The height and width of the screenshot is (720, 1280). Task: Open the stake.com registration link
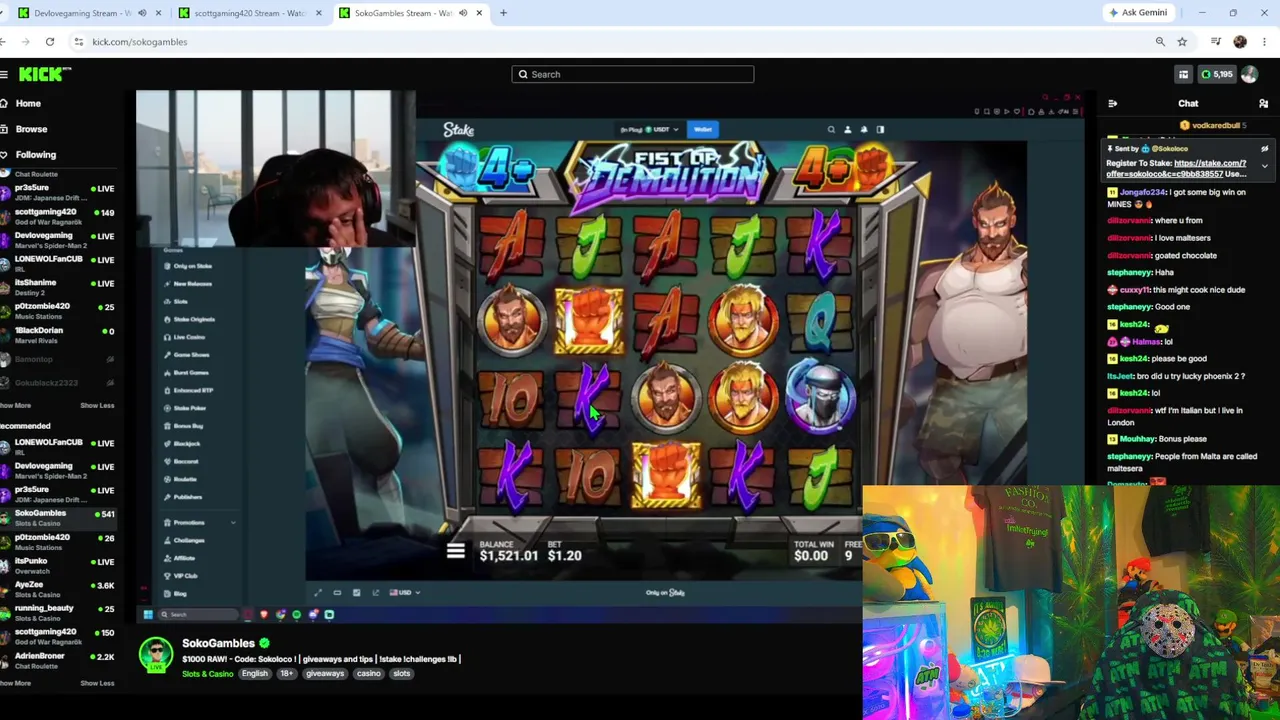pos(1176,168)
